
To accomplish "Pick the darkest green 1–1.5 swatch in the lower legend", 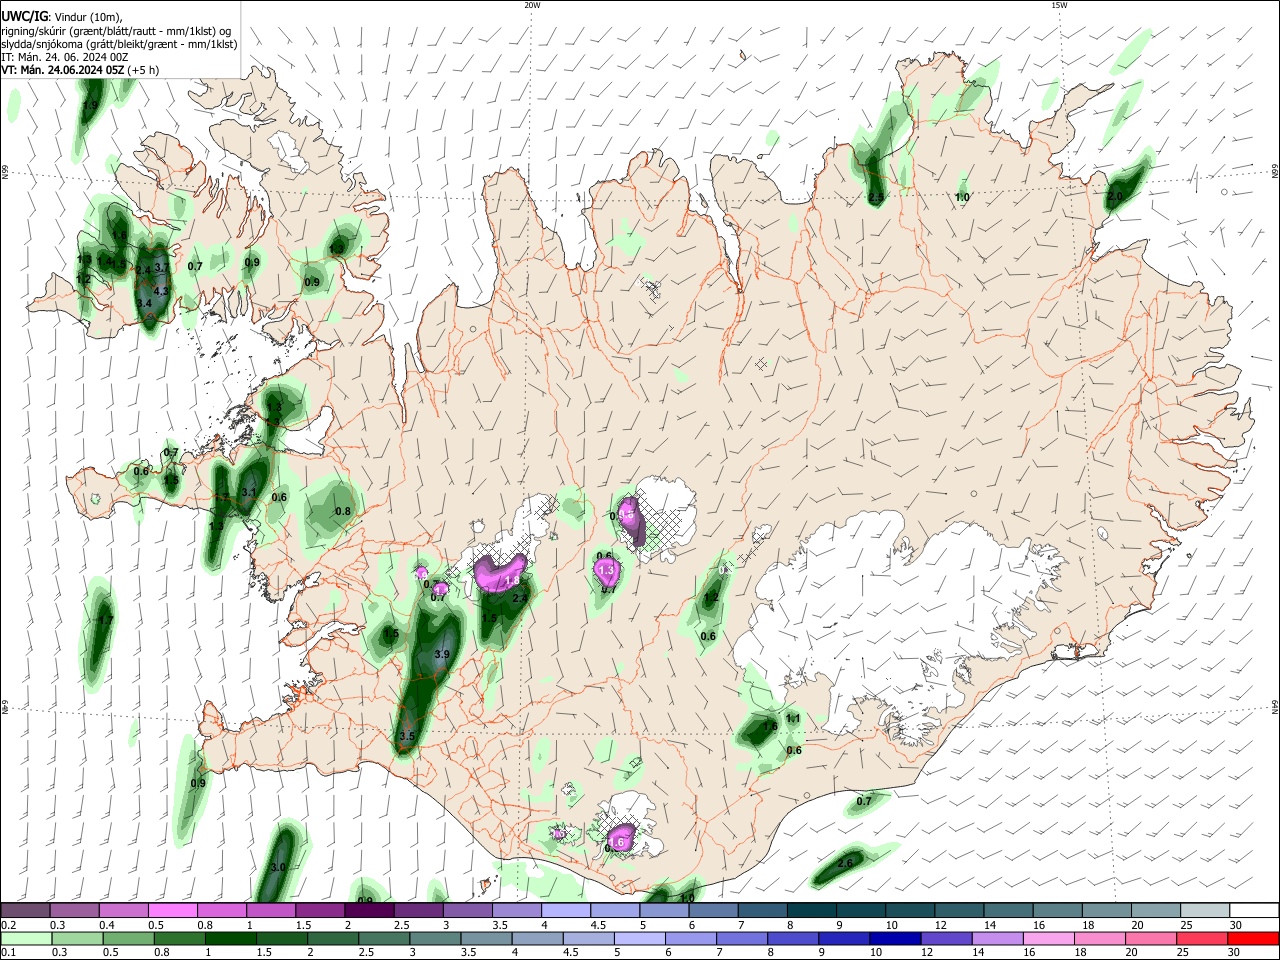I will coord(230,938).
